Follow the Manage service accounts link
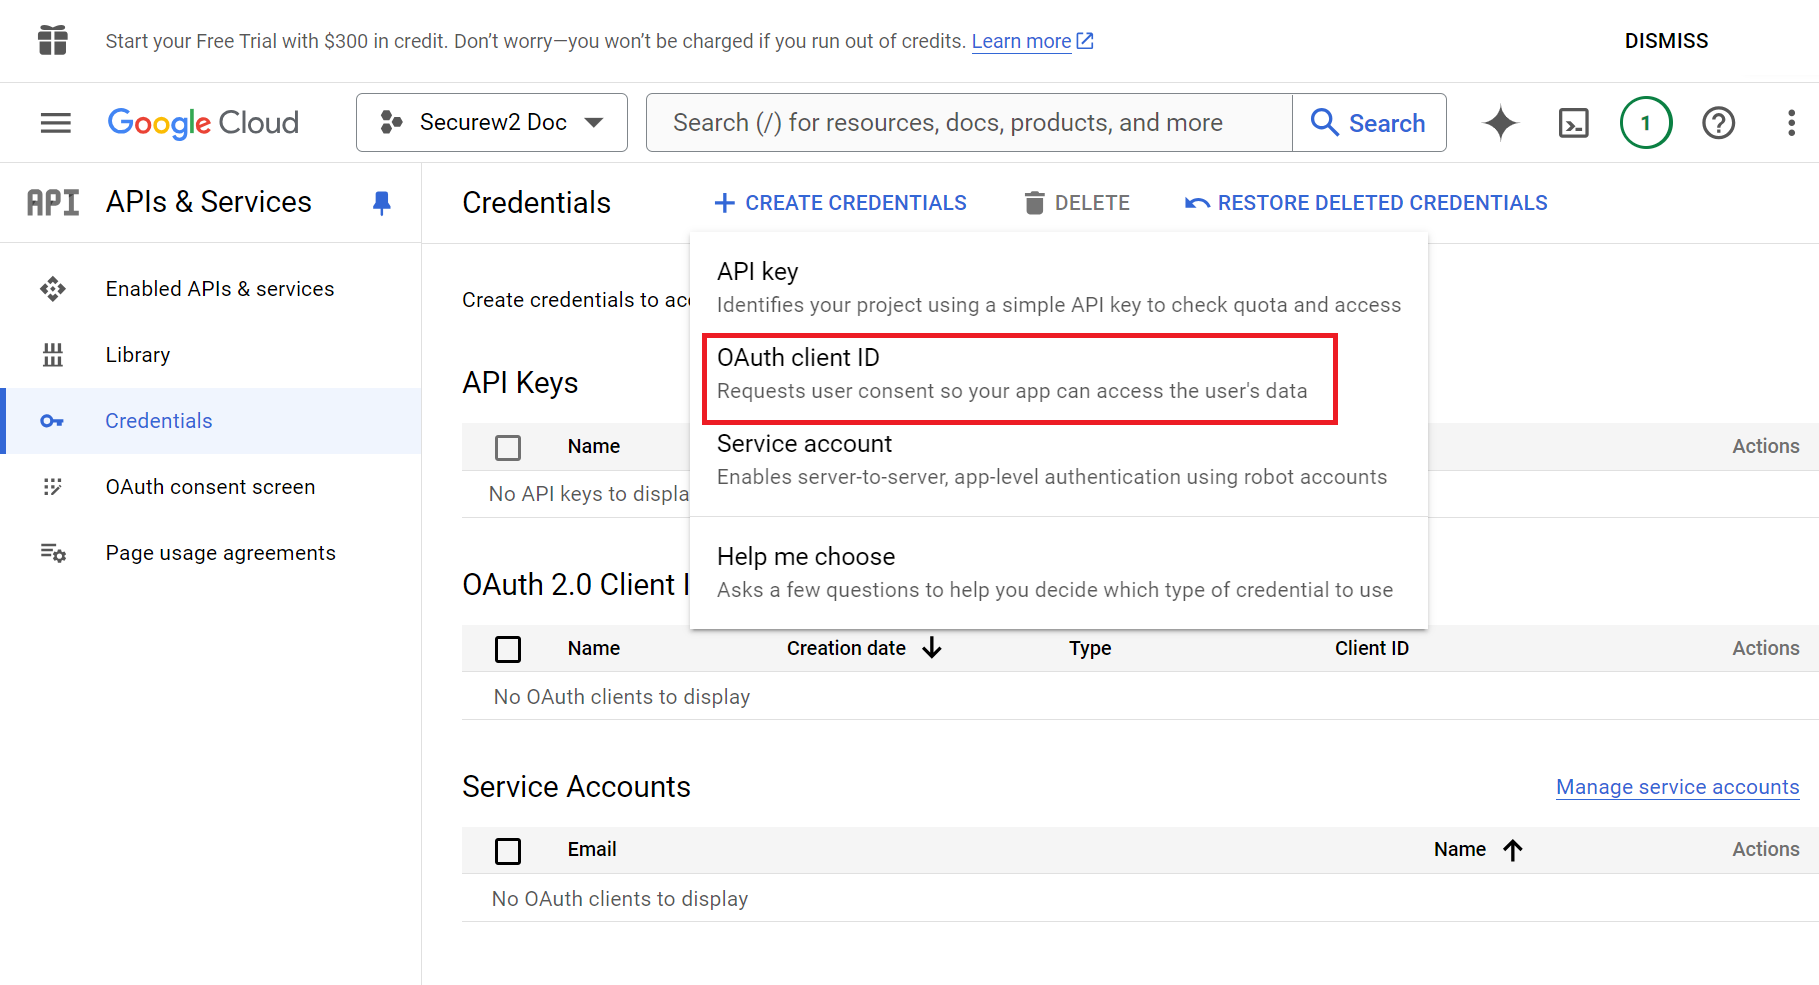This screenshot has height=985, width=1819. tap(1677, 787)
